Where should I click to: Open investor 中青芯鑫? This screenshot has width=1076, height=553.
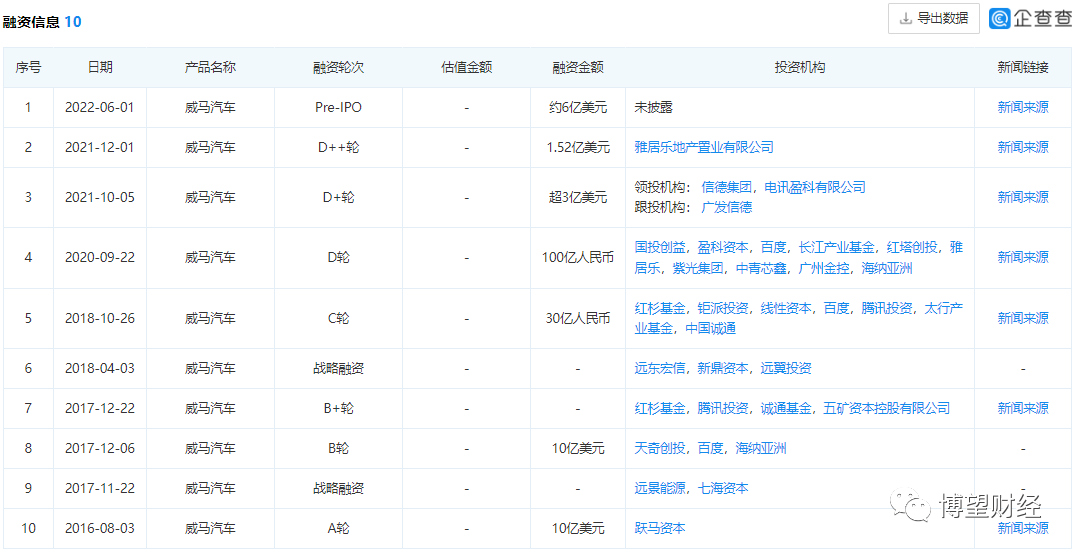pos(761,268)
